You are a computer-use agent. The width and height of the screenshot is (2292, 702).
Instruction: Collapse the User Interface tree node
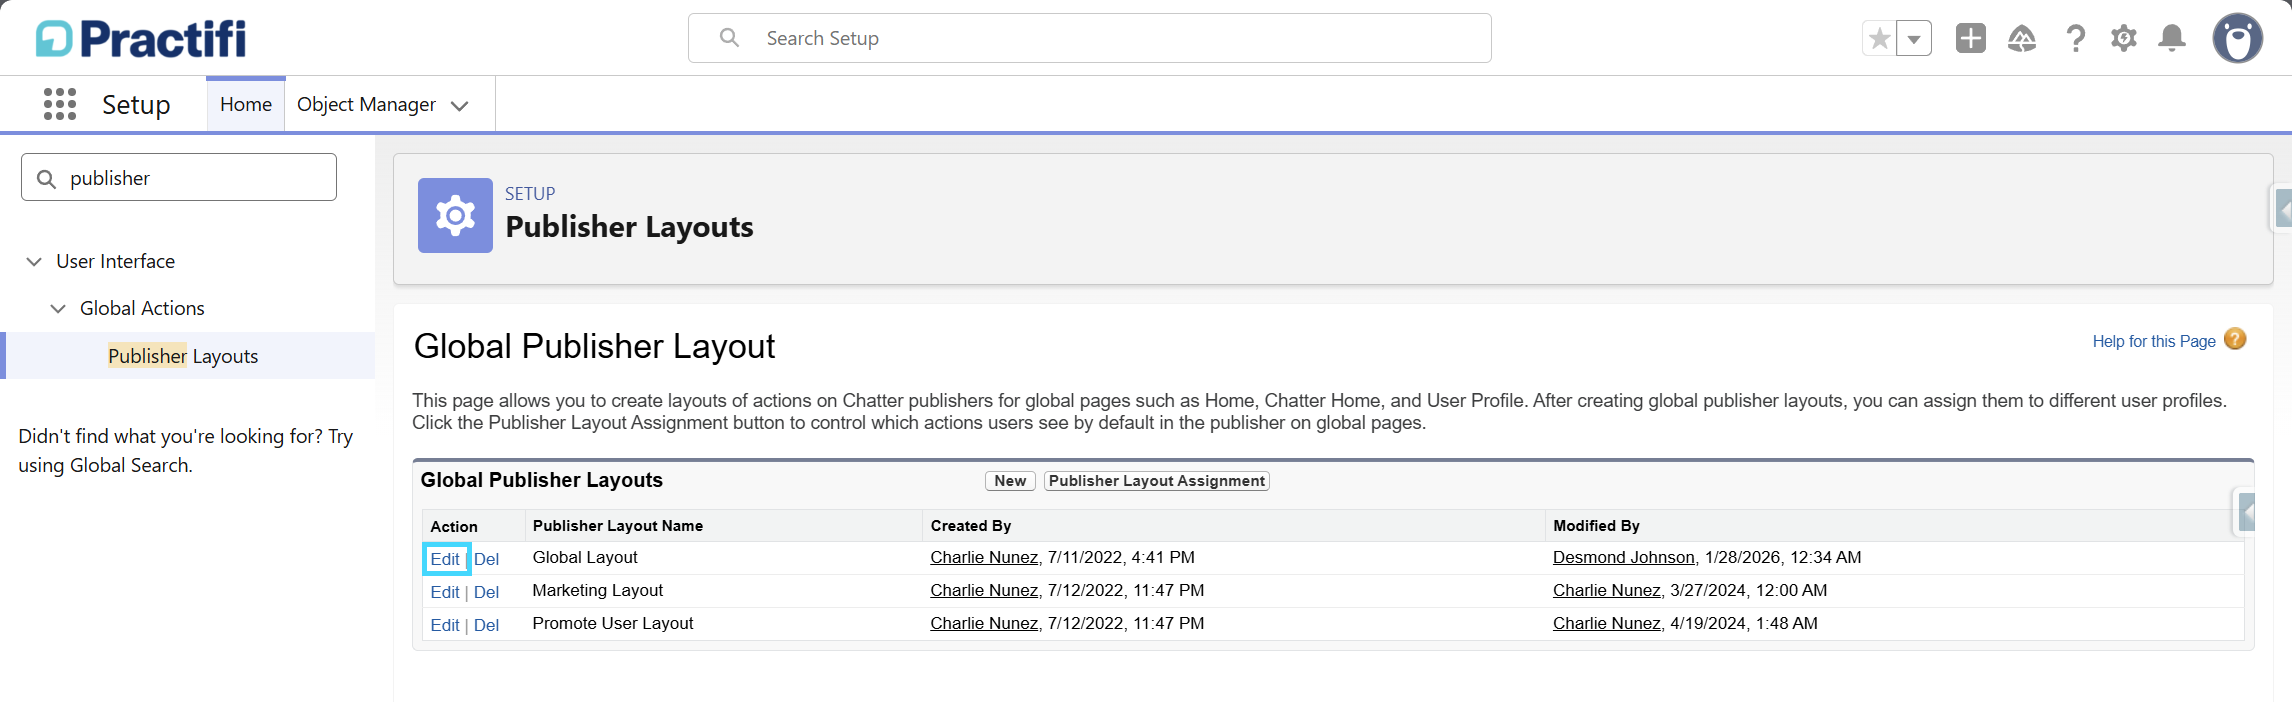[x=34, y=261]
